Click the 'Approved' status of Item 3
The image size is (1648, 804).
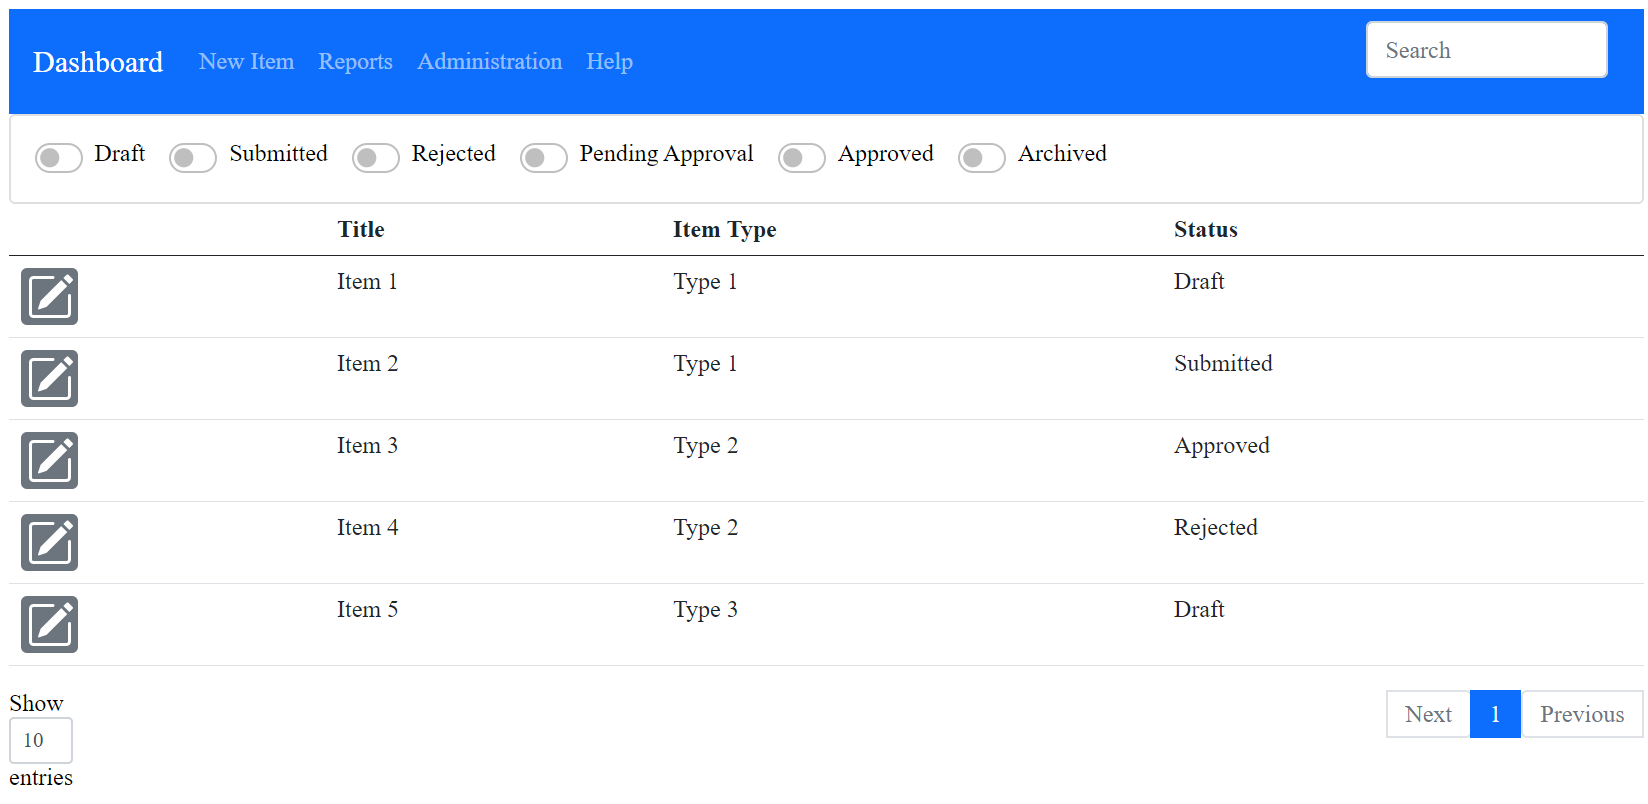[1222, 445]
